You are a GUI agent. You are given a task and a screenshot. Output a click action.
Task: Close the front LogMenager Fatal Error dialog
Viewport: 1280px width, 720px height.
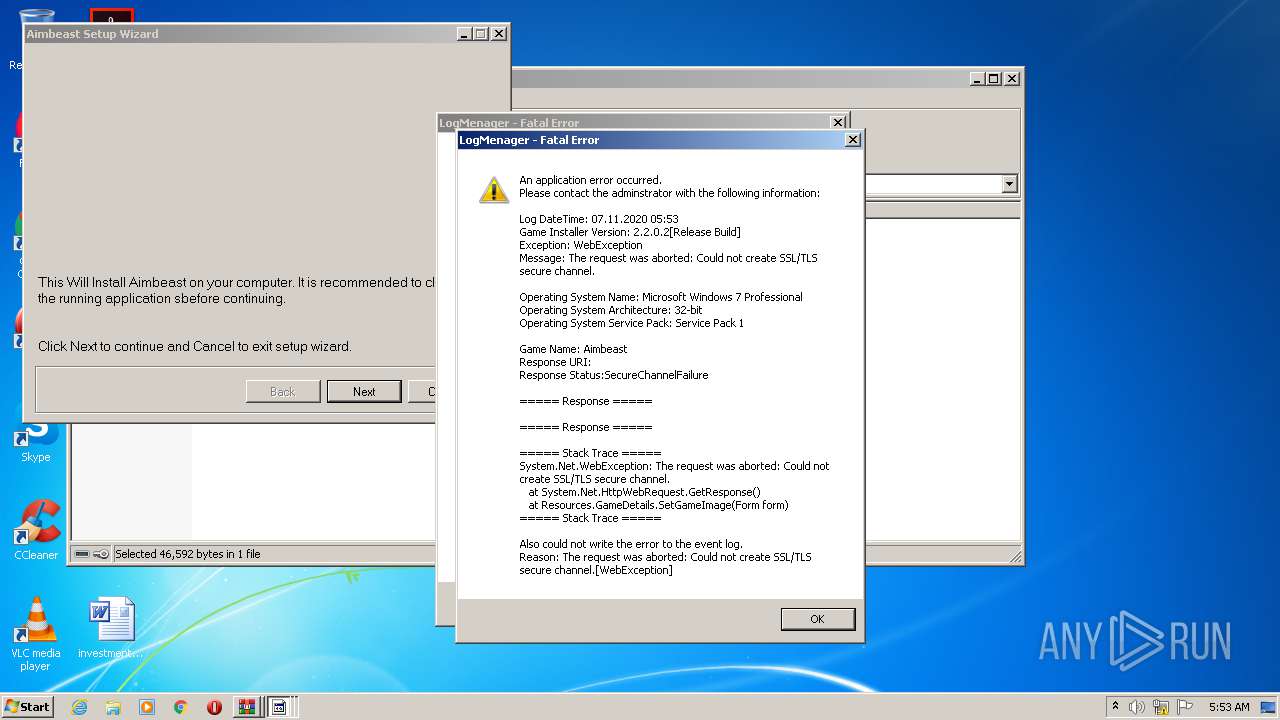coord(853,140)
